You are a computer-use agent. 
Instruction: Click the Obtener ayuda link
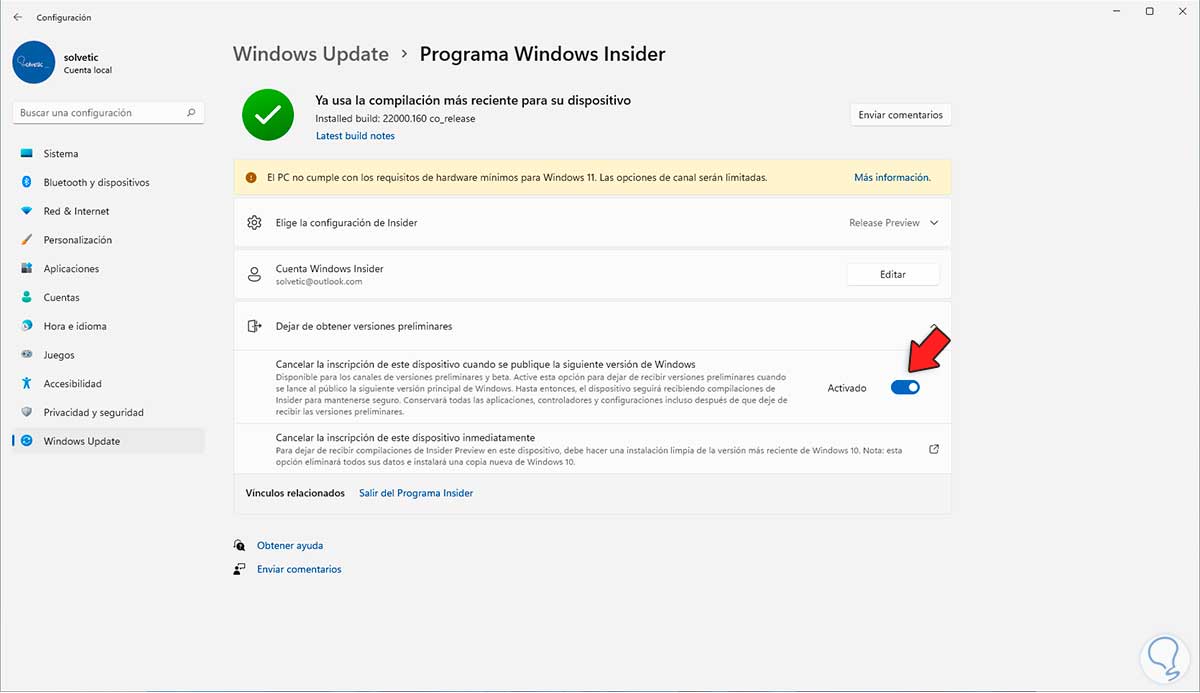click(x=290, y=546)
